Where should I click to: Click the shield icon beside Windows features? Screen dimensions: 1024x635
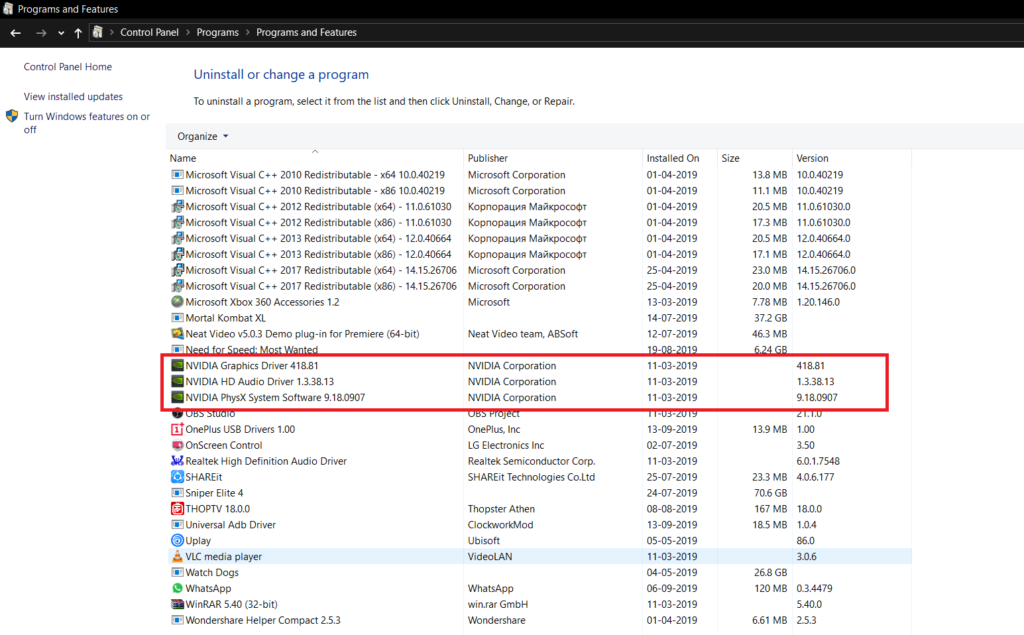point(12,116)
